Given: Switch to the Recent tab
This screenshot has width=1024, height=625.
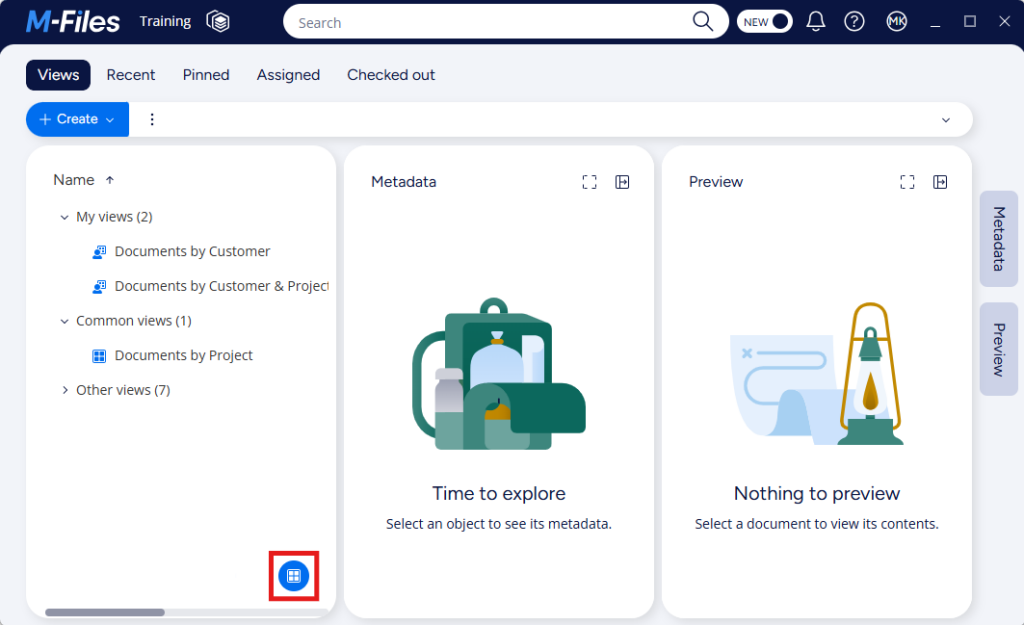Looking at the screenshot, I should point(131,75).
